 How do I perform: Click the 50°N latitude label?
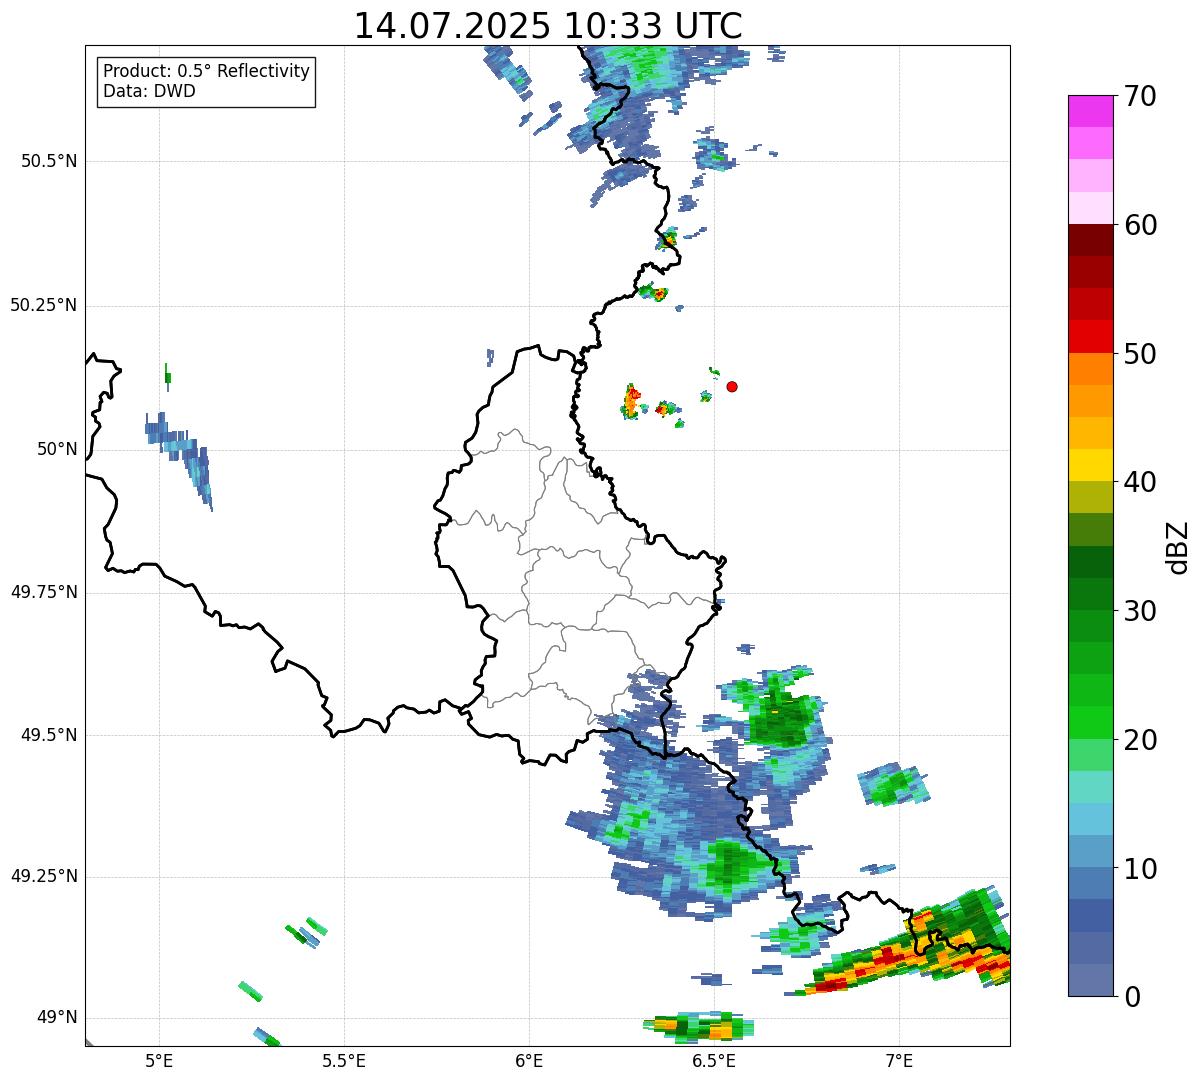[x=57, y=449]
